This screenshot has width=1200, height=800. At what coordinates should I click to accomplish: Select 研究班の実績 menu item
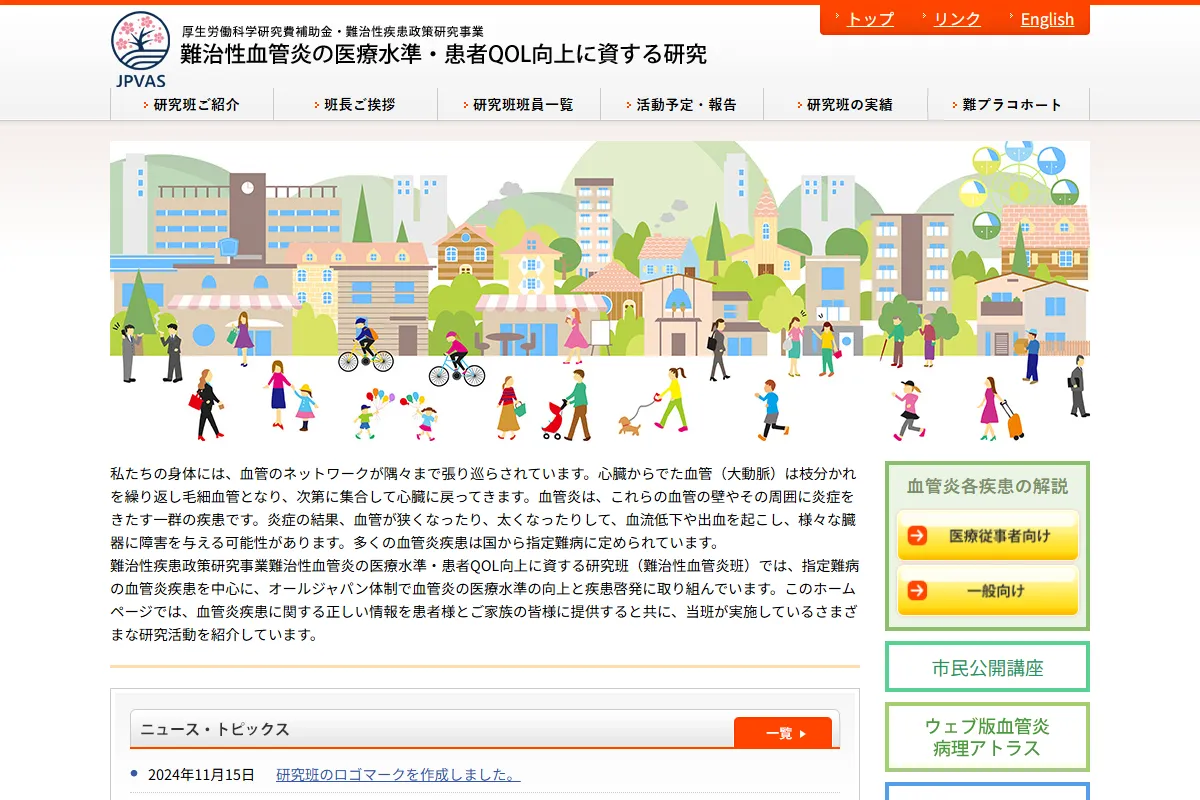(849, 104)
